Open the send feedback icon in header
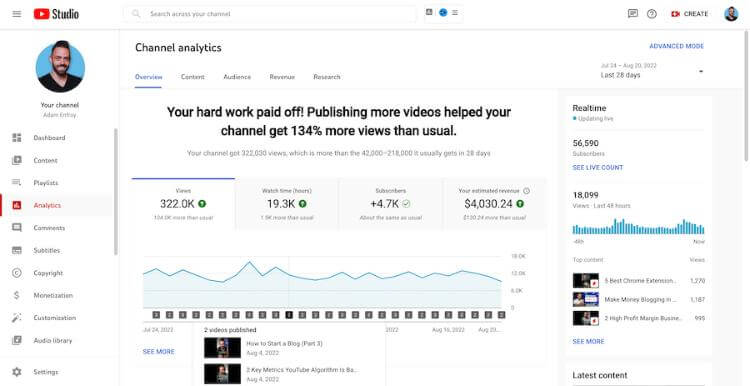The height and width of the screenshot is (386, 750). point(633,14)
